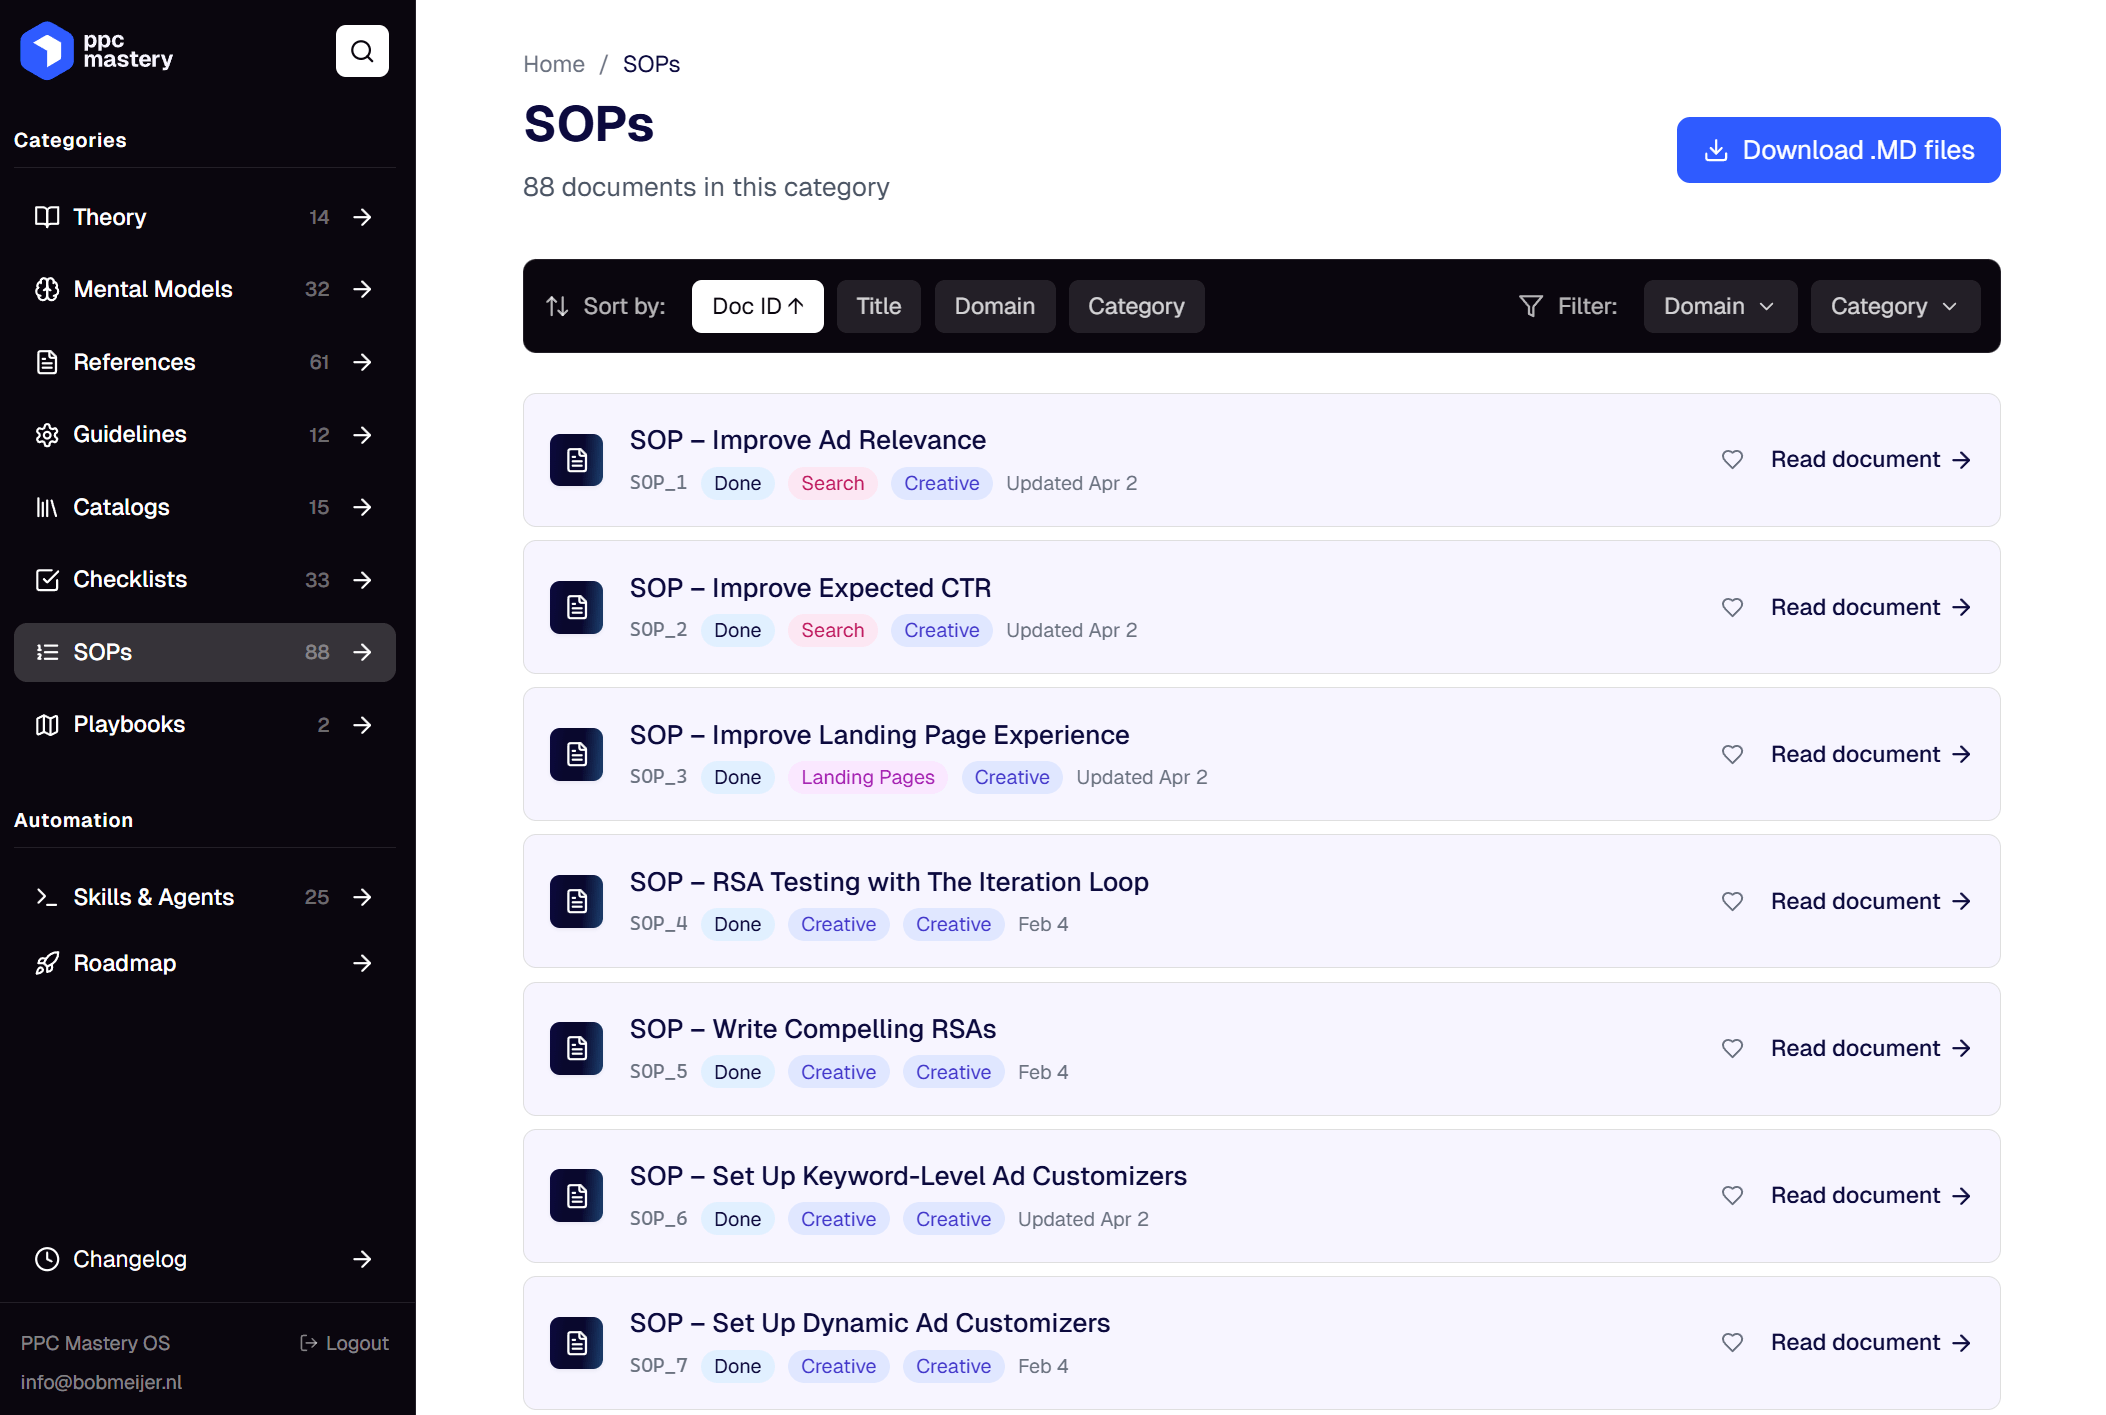
Task: Open title SOP – RSA Testing with The Iteration Loop
Action: pos(889,882)
